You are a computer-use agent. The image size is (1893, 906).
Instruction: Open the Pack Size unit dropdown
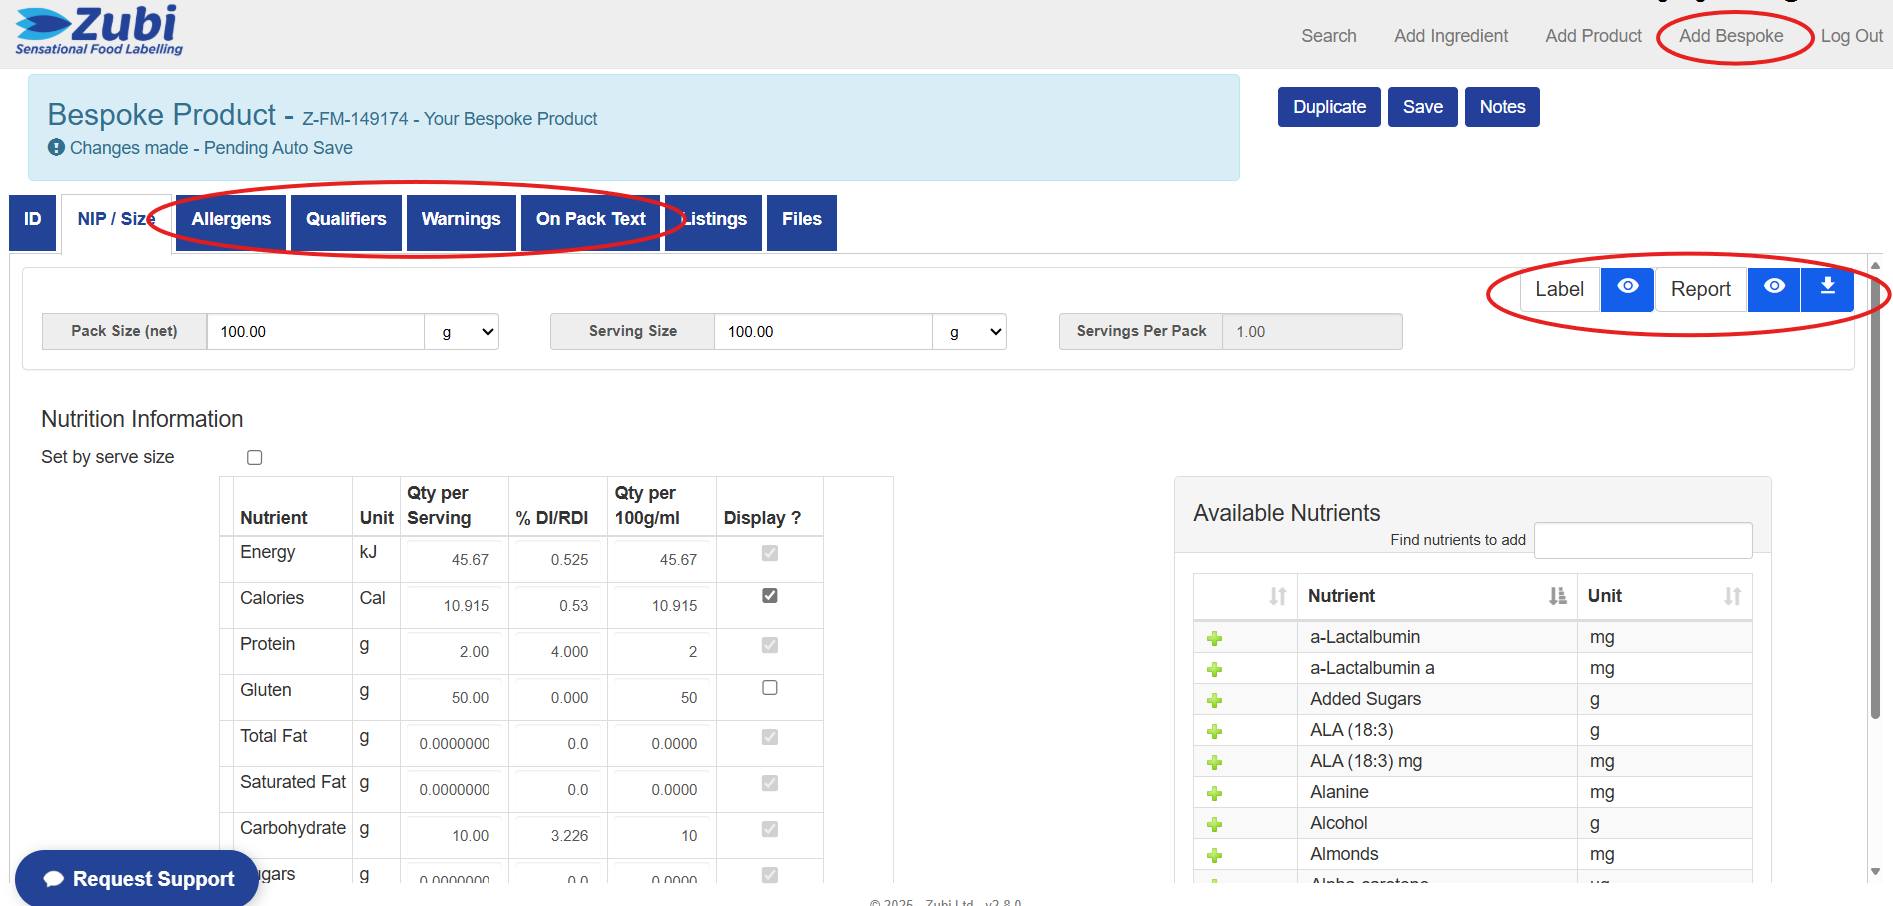coord(461,332)
